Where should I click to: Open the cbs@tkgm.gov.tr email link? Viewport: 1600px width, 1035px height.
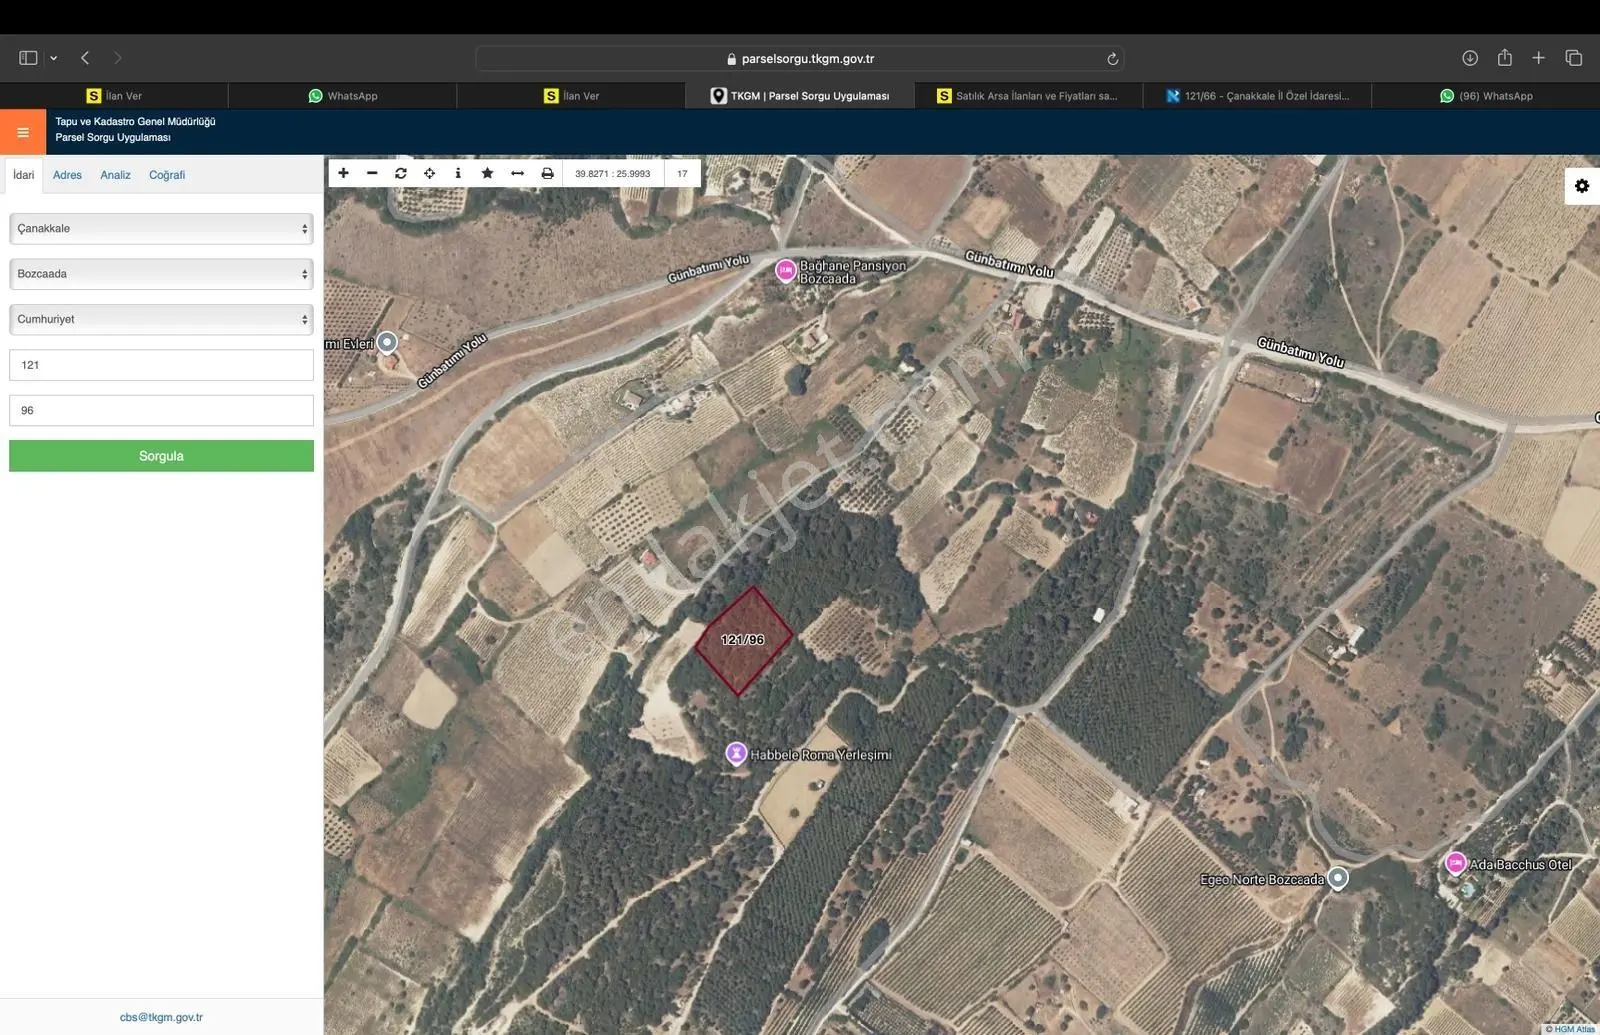[x=161, y=1017]
